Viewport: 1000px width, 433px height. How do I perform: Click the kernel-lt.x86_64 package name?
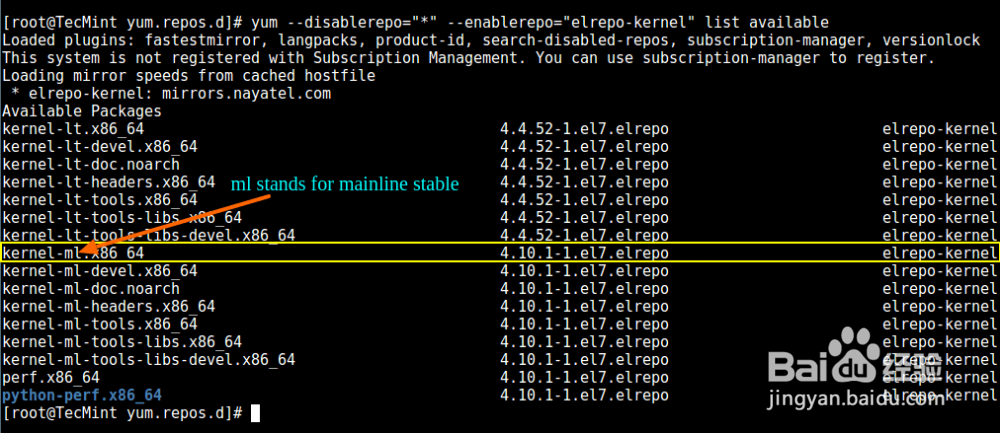(73, 129)
